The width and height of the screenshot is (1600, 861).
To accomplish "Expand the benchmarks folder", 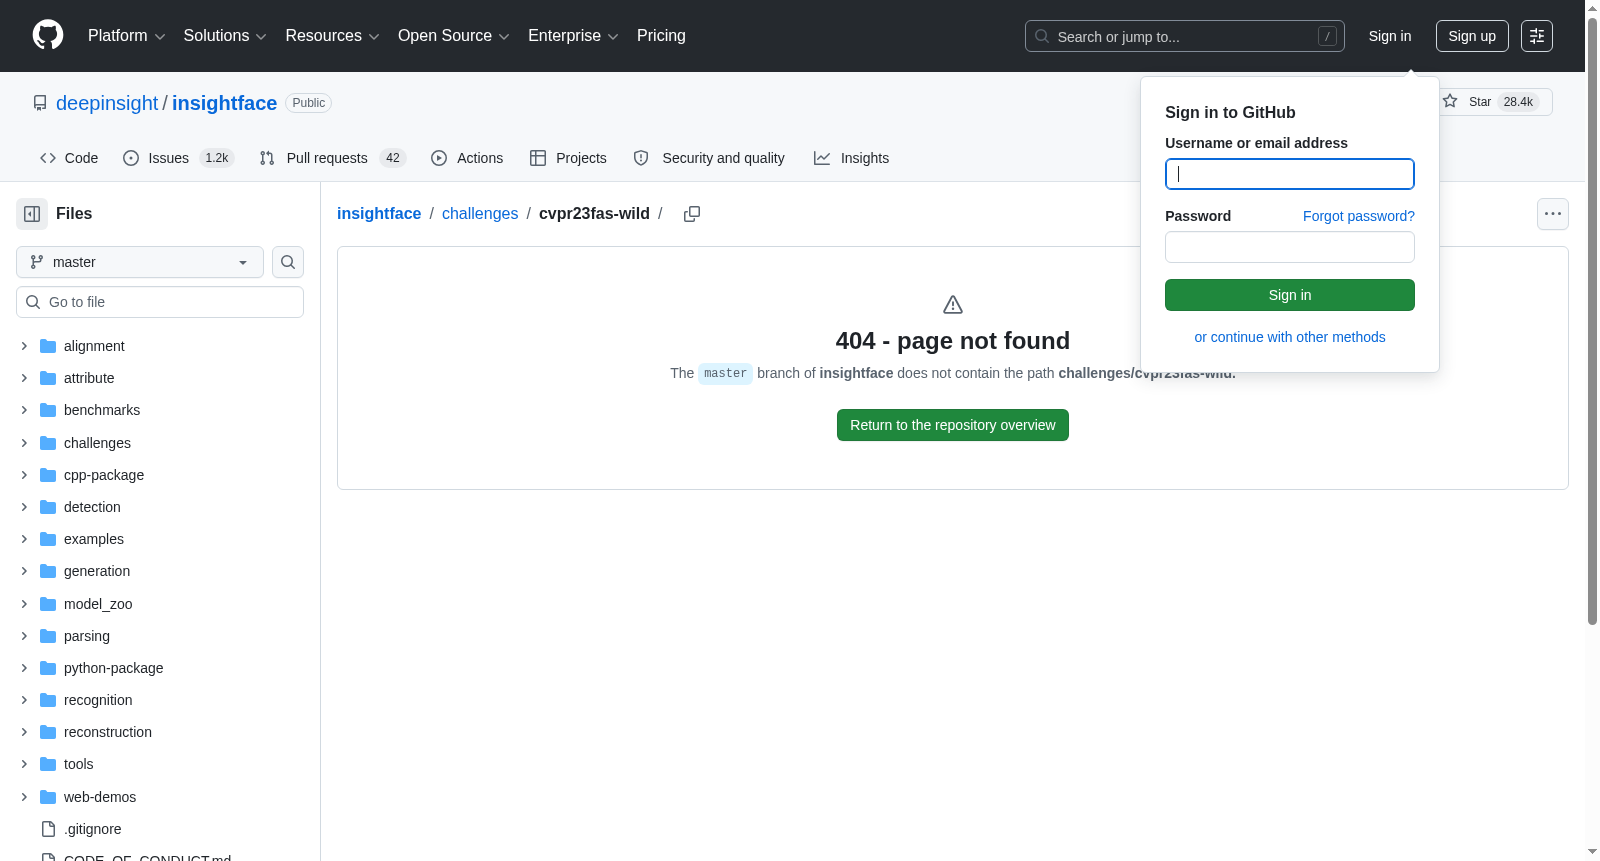I will 24,410.
